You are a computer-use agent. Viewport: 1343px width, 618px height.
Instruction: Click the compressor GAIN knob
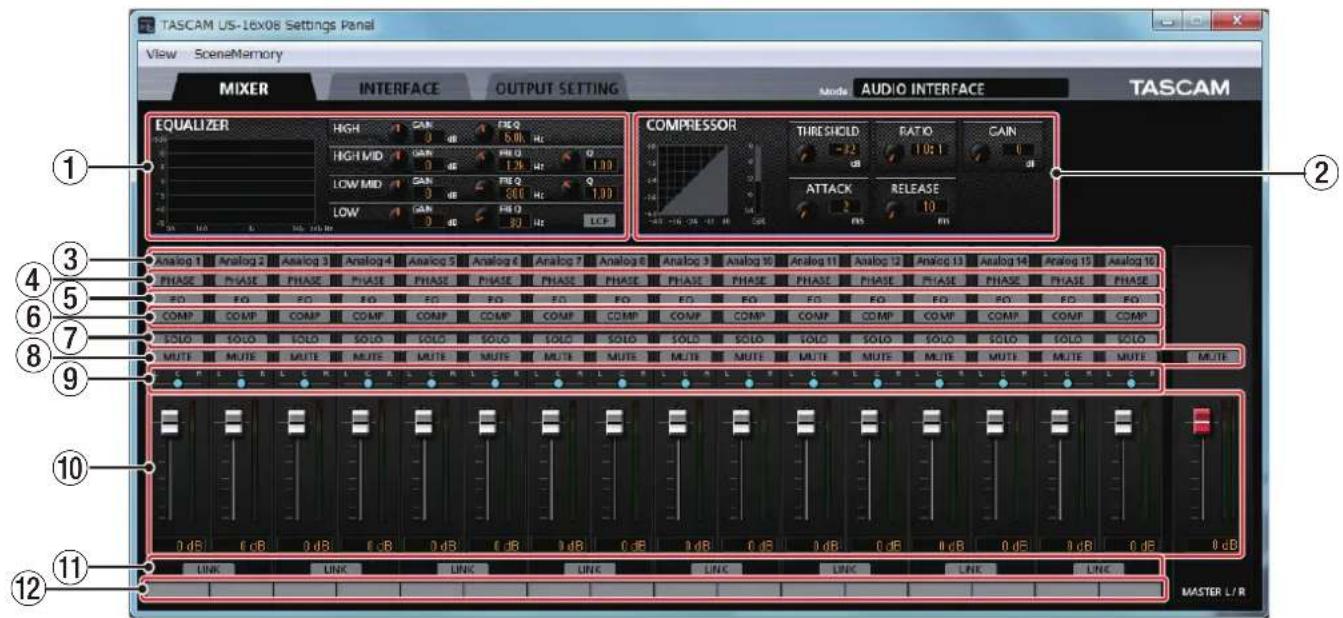(x=979, y=152)
